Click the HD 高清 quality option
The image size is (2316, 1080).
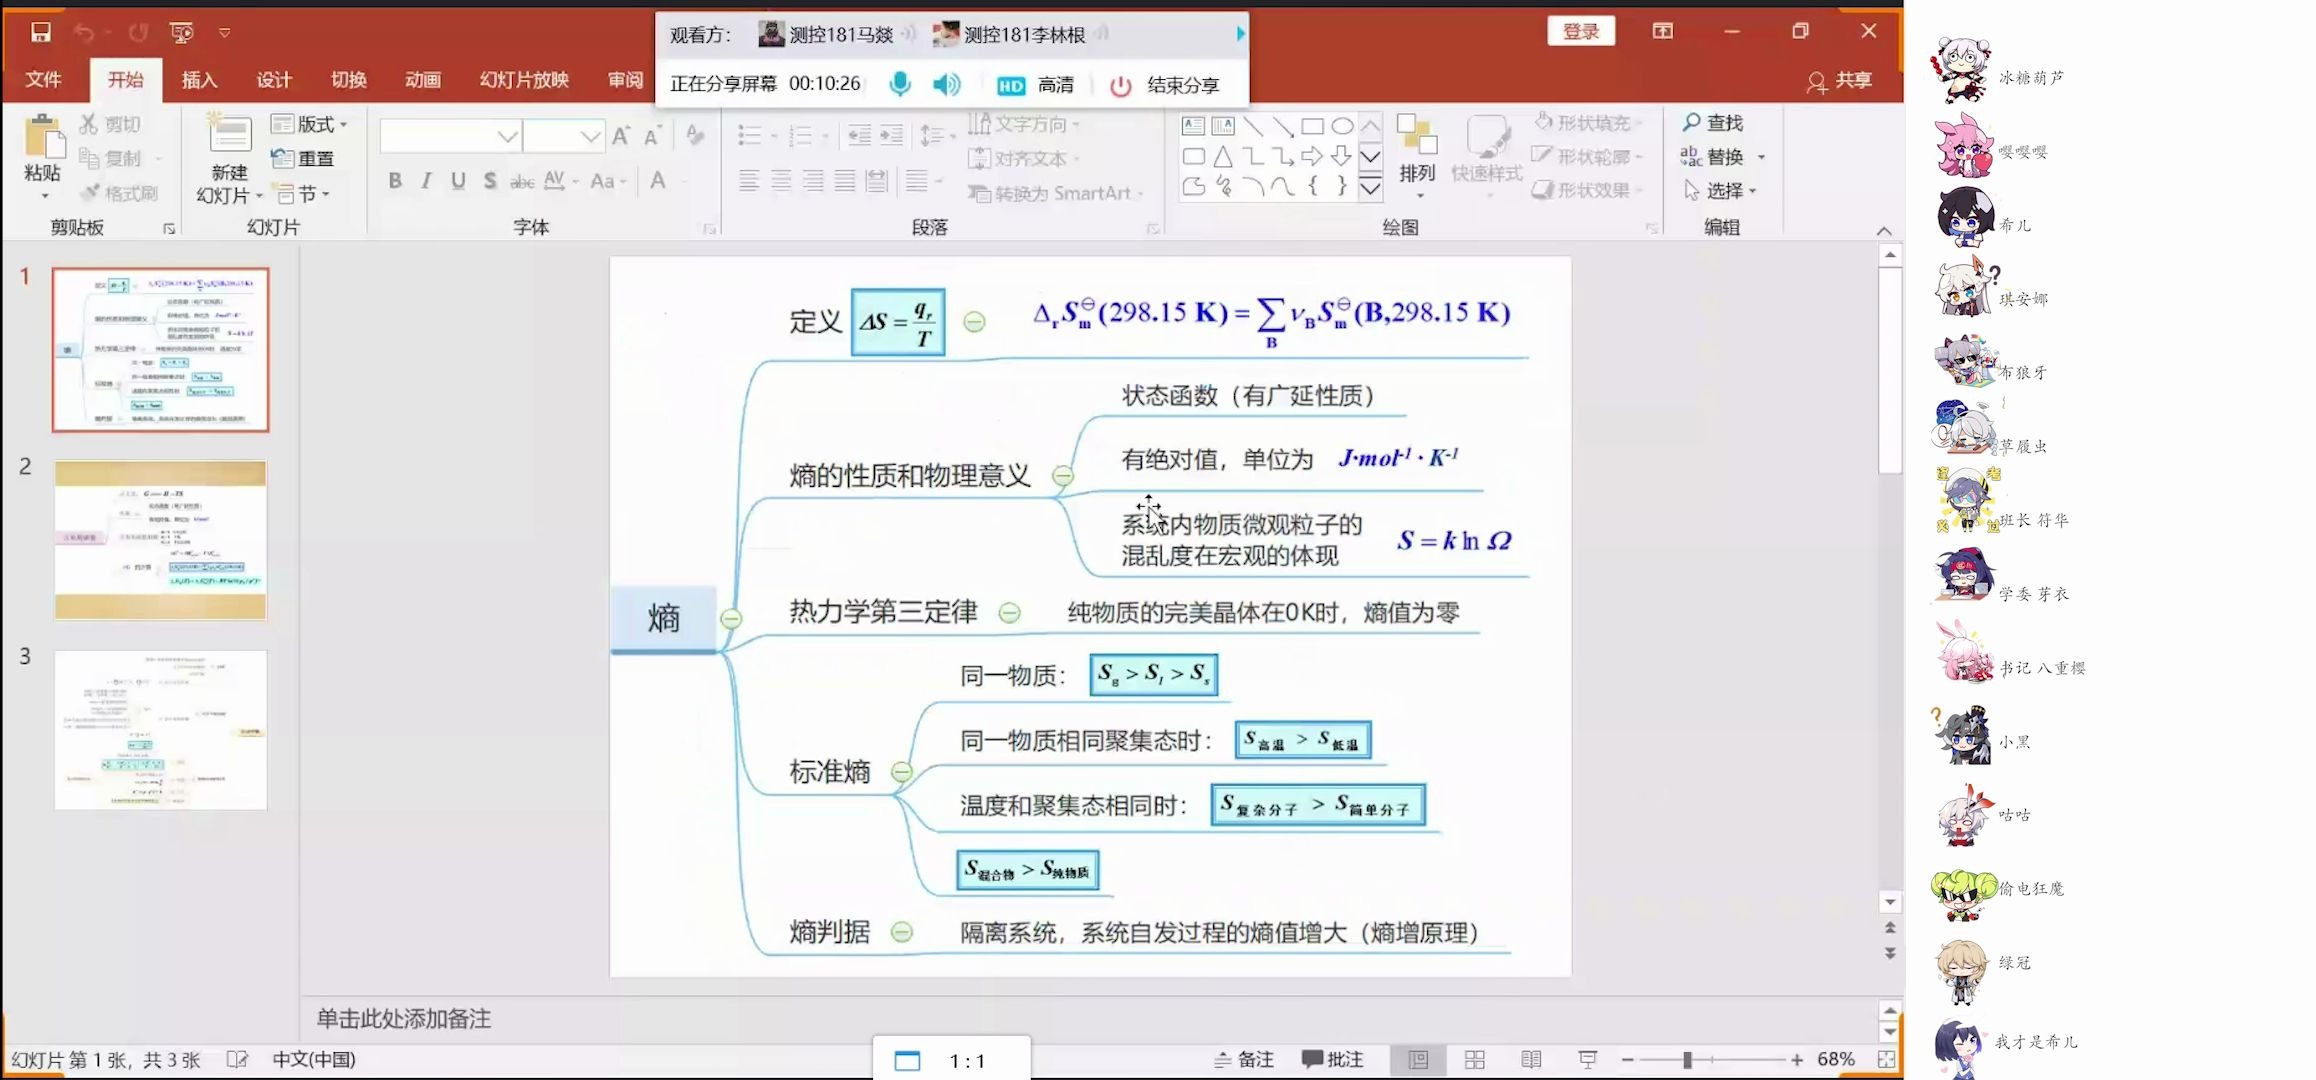point(1036,85)
